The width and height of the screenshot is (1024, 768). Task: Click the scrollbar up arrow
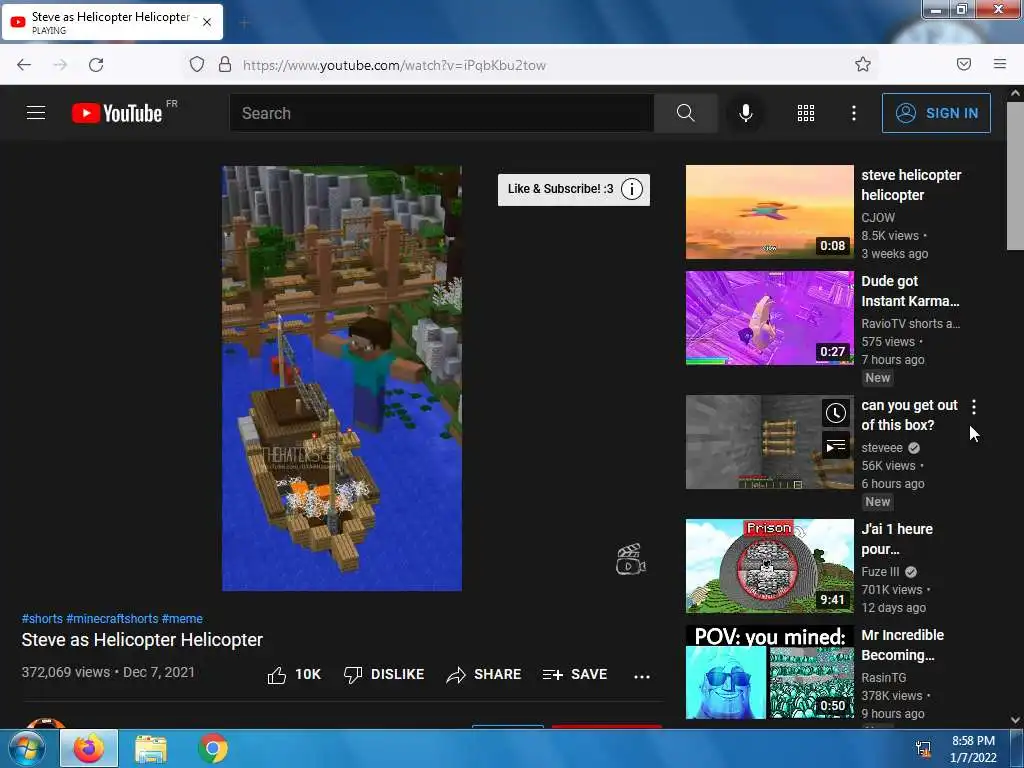click(1015, 93)
